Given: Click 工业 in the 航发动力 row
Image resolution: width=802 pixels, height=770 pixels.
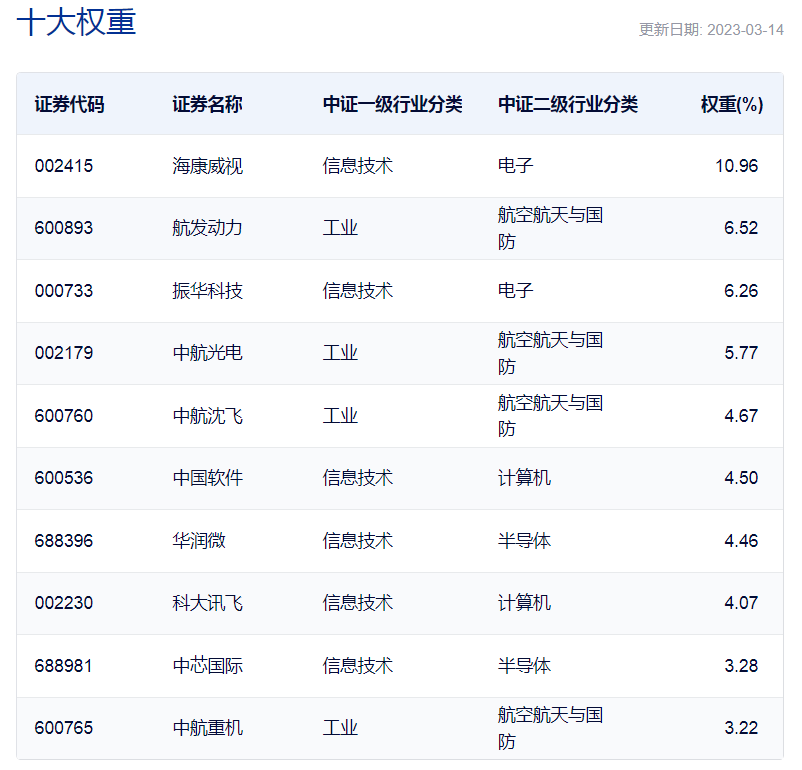Looking at the screenshot, I should tap(340, 228).
